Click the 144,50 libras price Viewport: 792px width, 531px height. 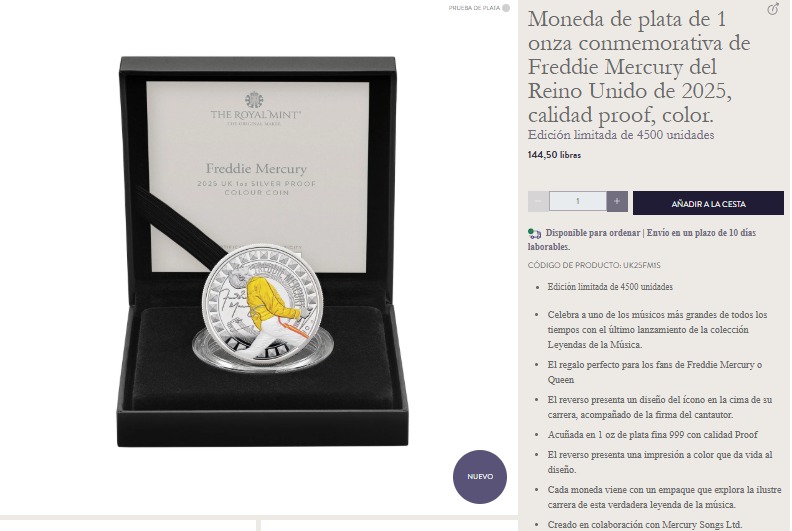554,155
